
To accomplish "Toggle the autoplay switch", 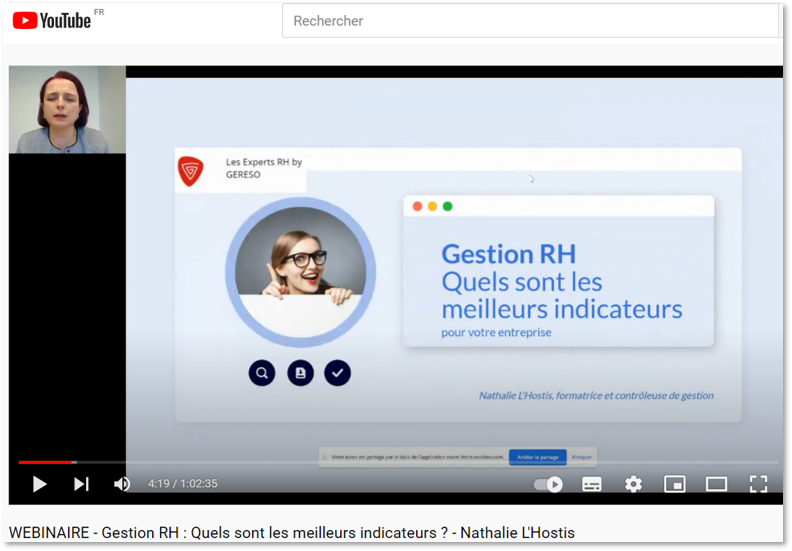I will coord(548,484).
